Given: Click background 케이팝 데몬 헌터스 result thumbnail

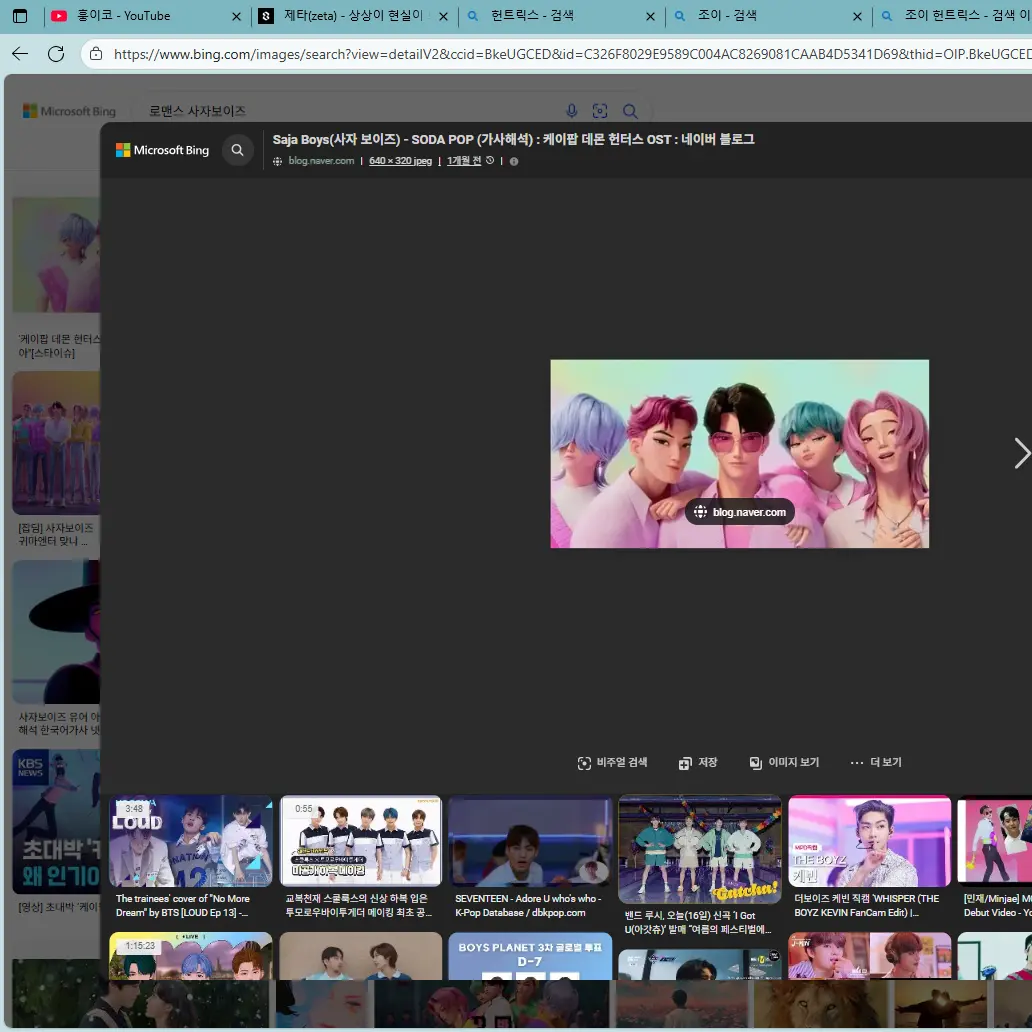Looking at the screenshot, I should pos(56,255).
